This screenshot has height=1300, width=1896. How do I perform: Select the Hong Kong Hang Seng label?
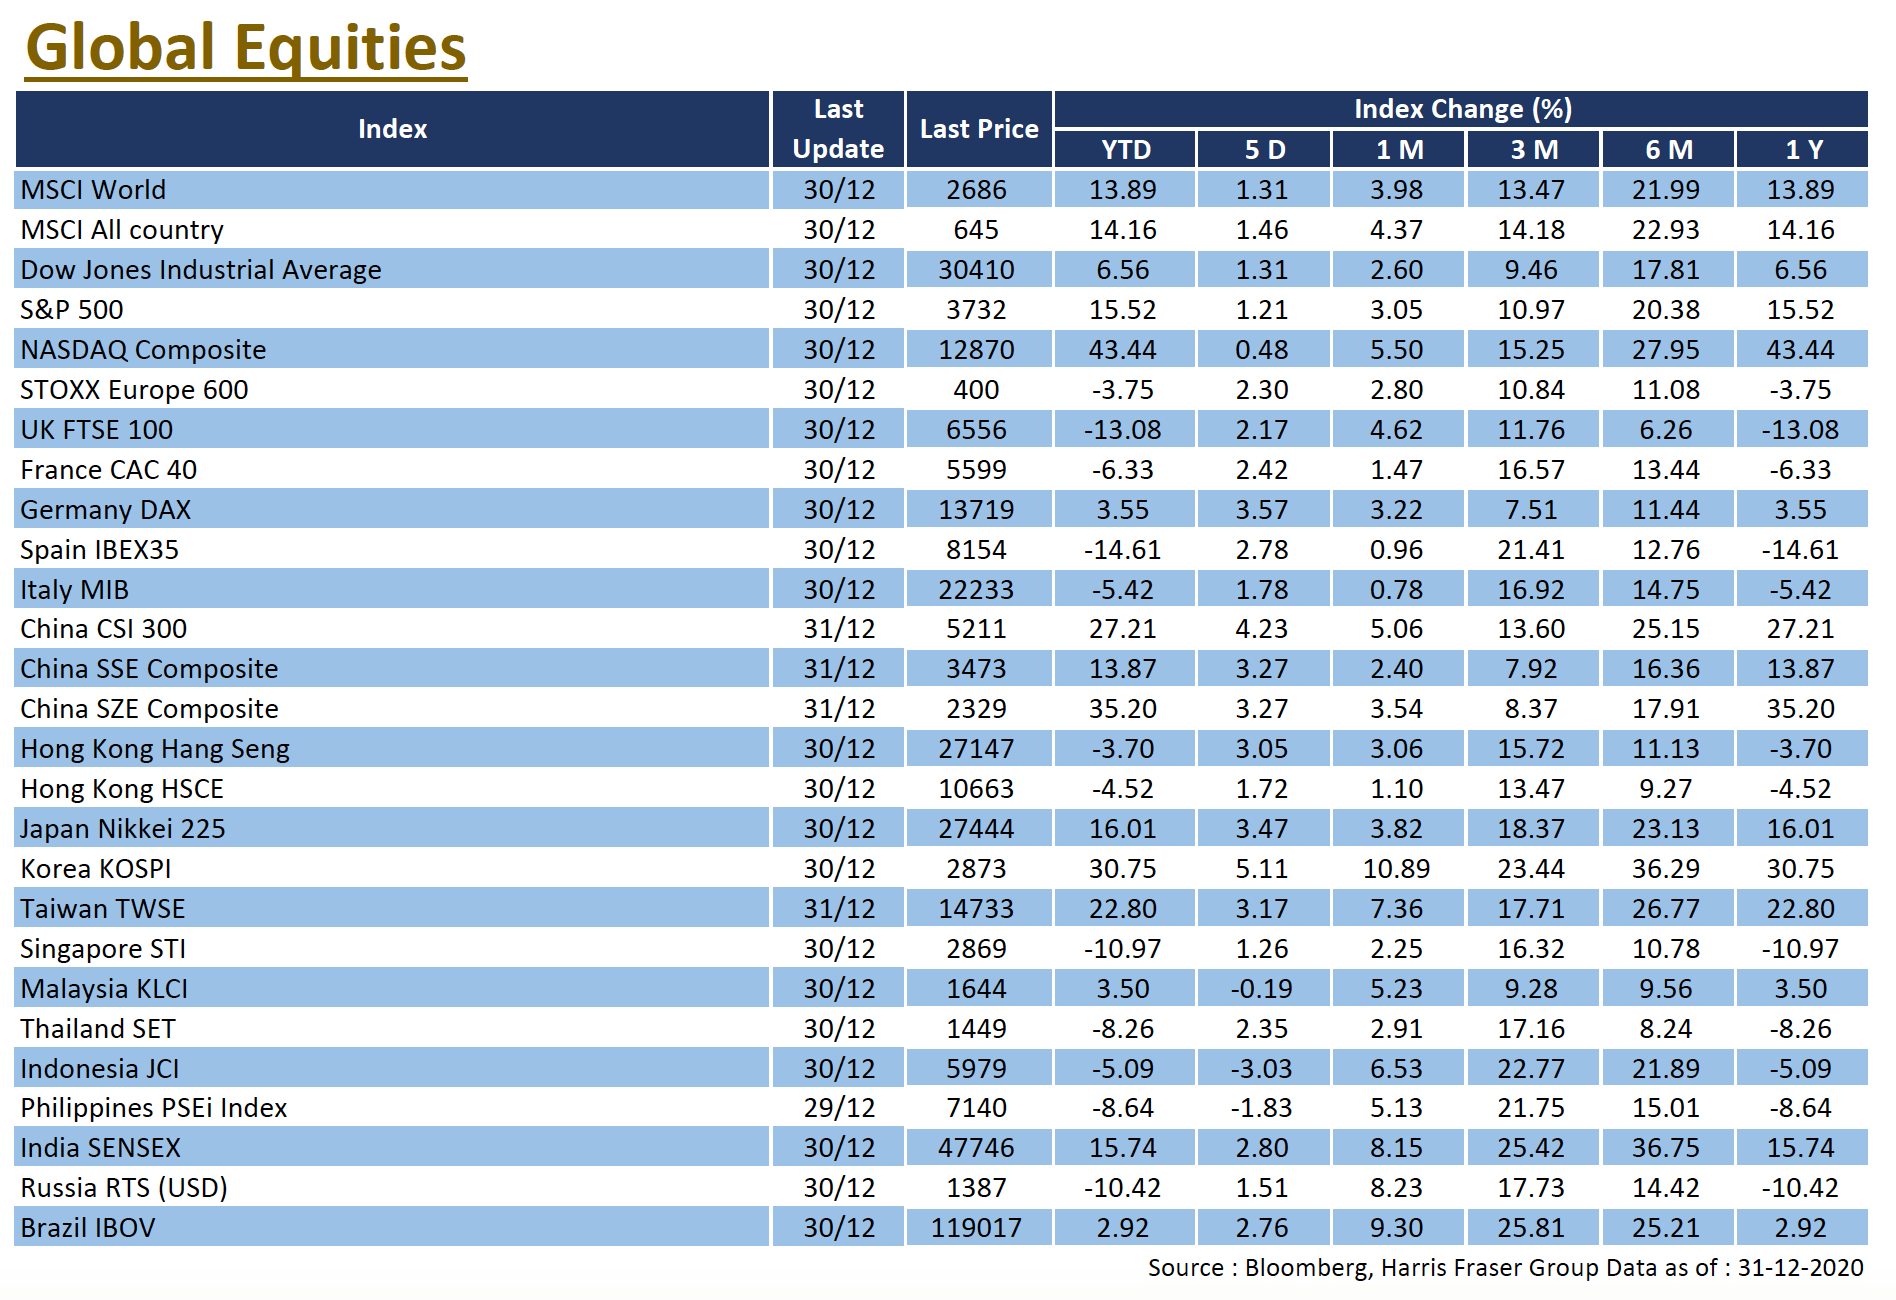[x=155, y=749]
